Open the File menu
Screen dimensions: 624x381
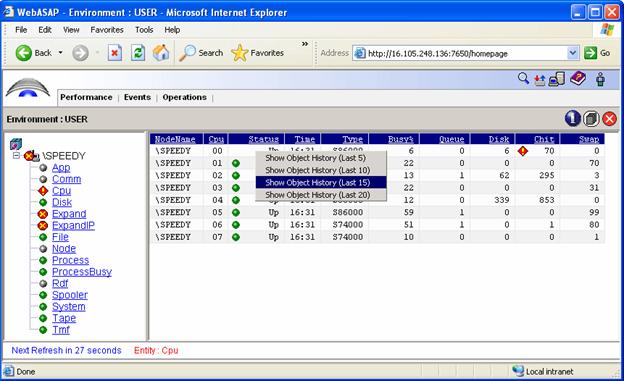[x=21, y=30]
